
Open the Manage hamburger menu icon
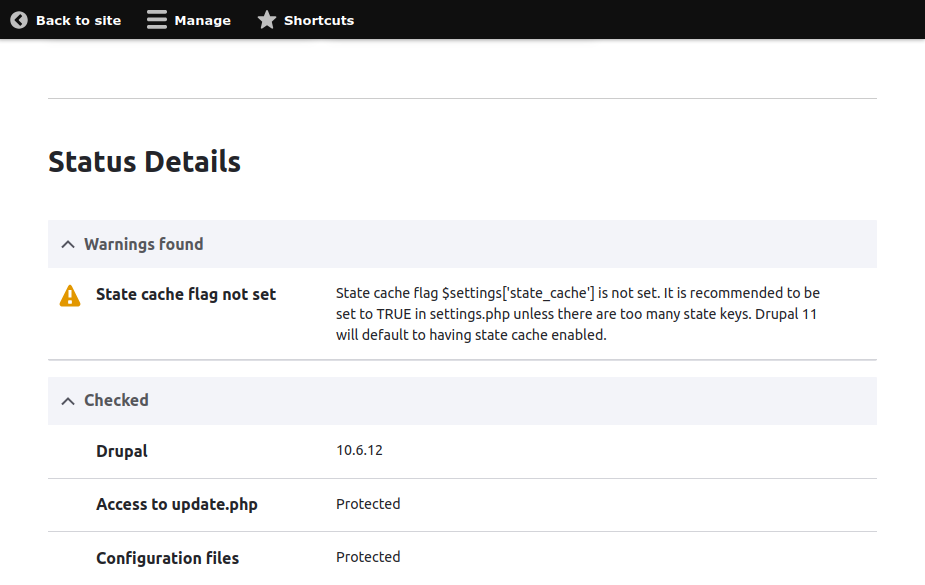tap(157, 20)
